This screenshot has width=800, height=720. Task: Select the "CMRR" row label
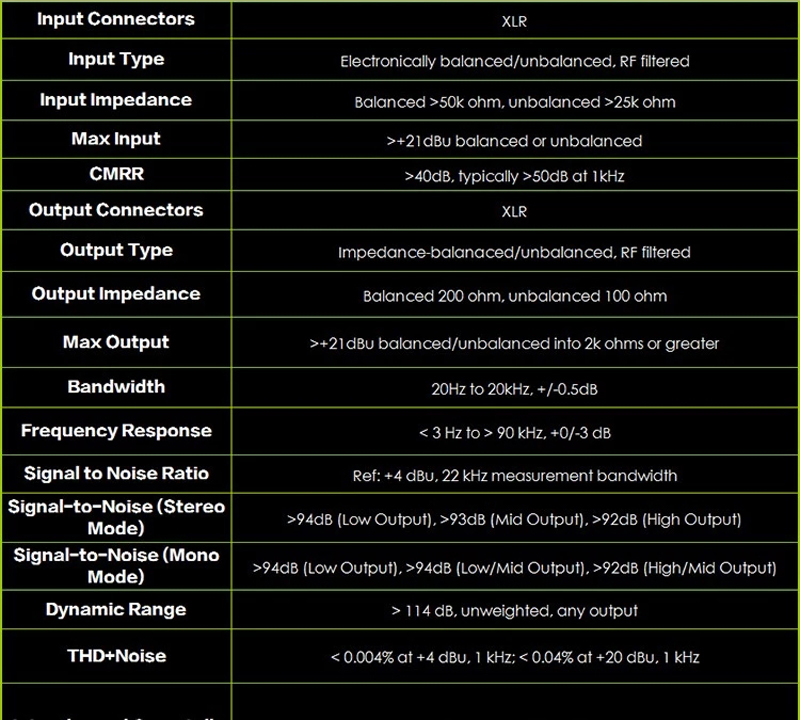(x=116, y=174)
